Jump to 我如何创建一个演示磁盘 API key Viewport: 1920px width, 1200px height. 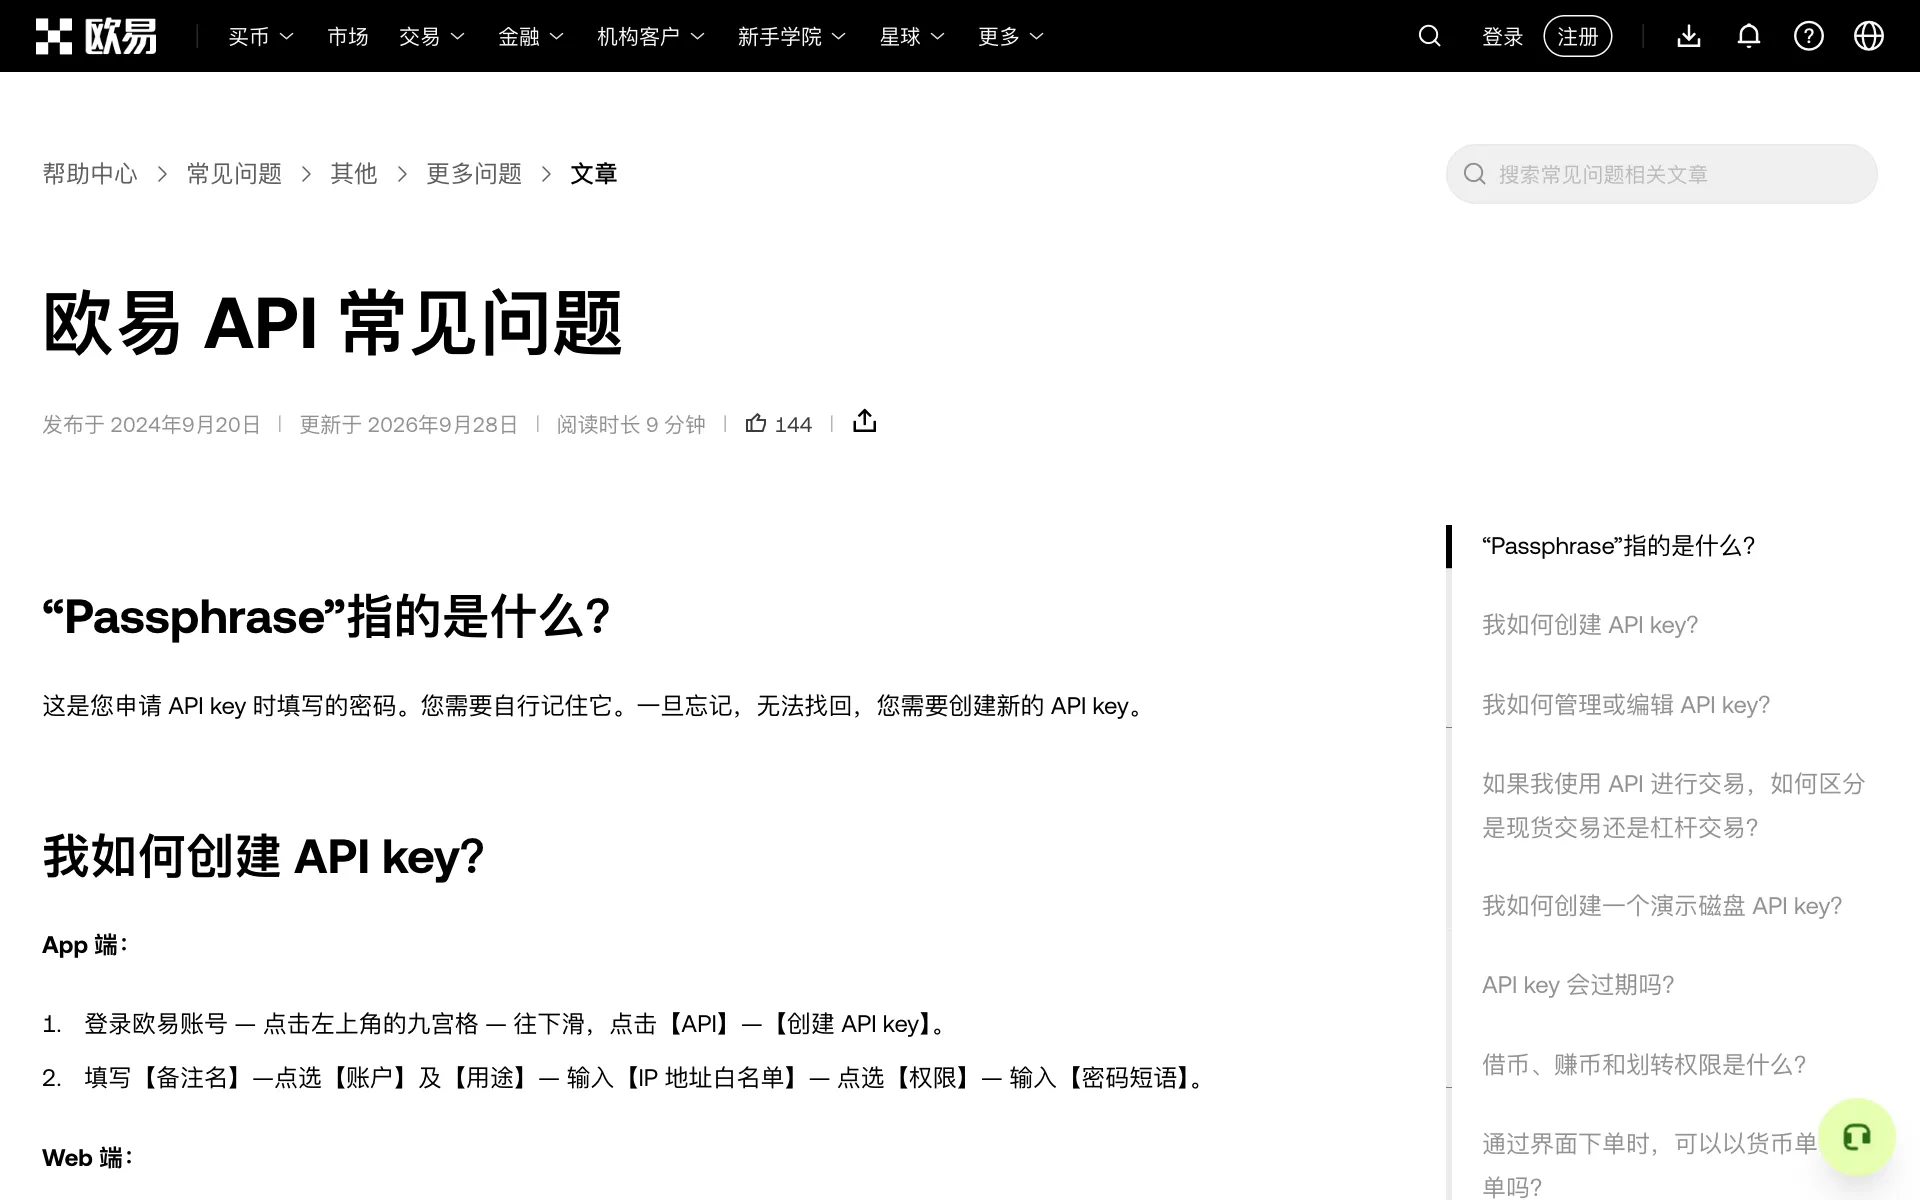coord(1662,906)
